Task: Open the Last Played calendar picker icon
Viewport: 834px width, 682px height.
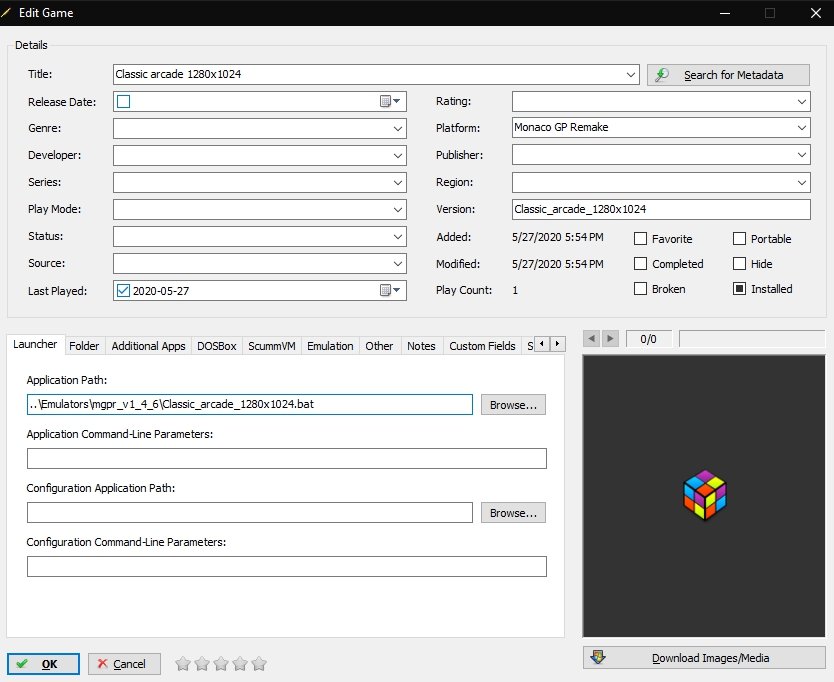Action: [x=390, y=290]
